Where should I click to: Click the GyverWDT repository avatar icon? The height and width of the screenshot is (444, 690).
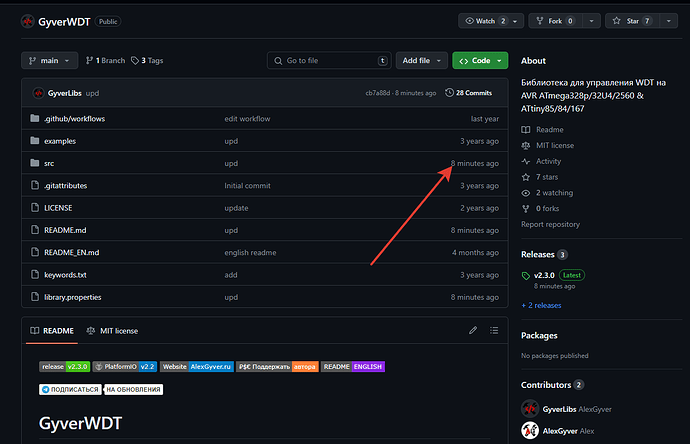click(x=28, y=21)
